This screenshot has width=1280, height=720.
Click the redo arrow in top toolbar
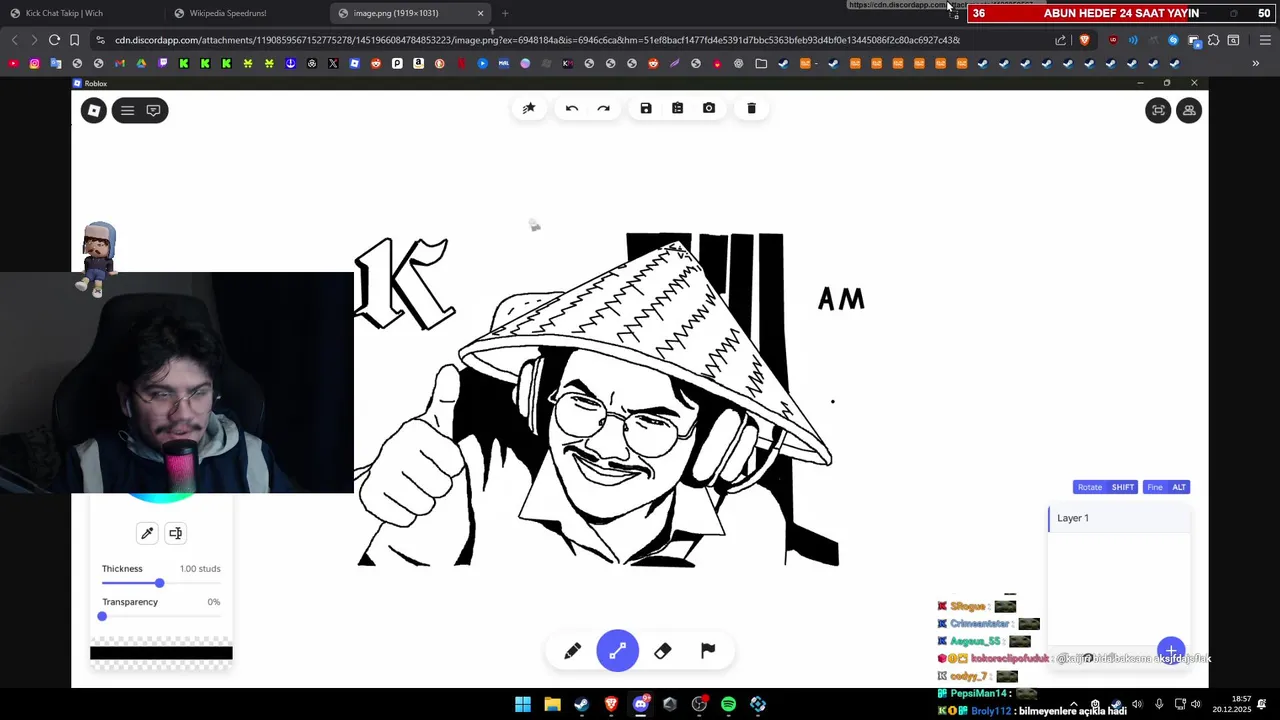(604, 108)
